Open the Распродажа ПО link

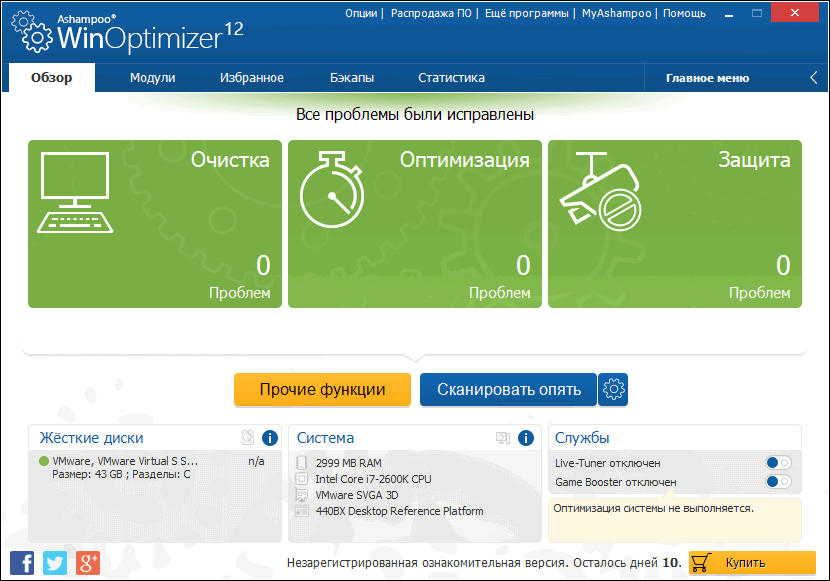431,13
